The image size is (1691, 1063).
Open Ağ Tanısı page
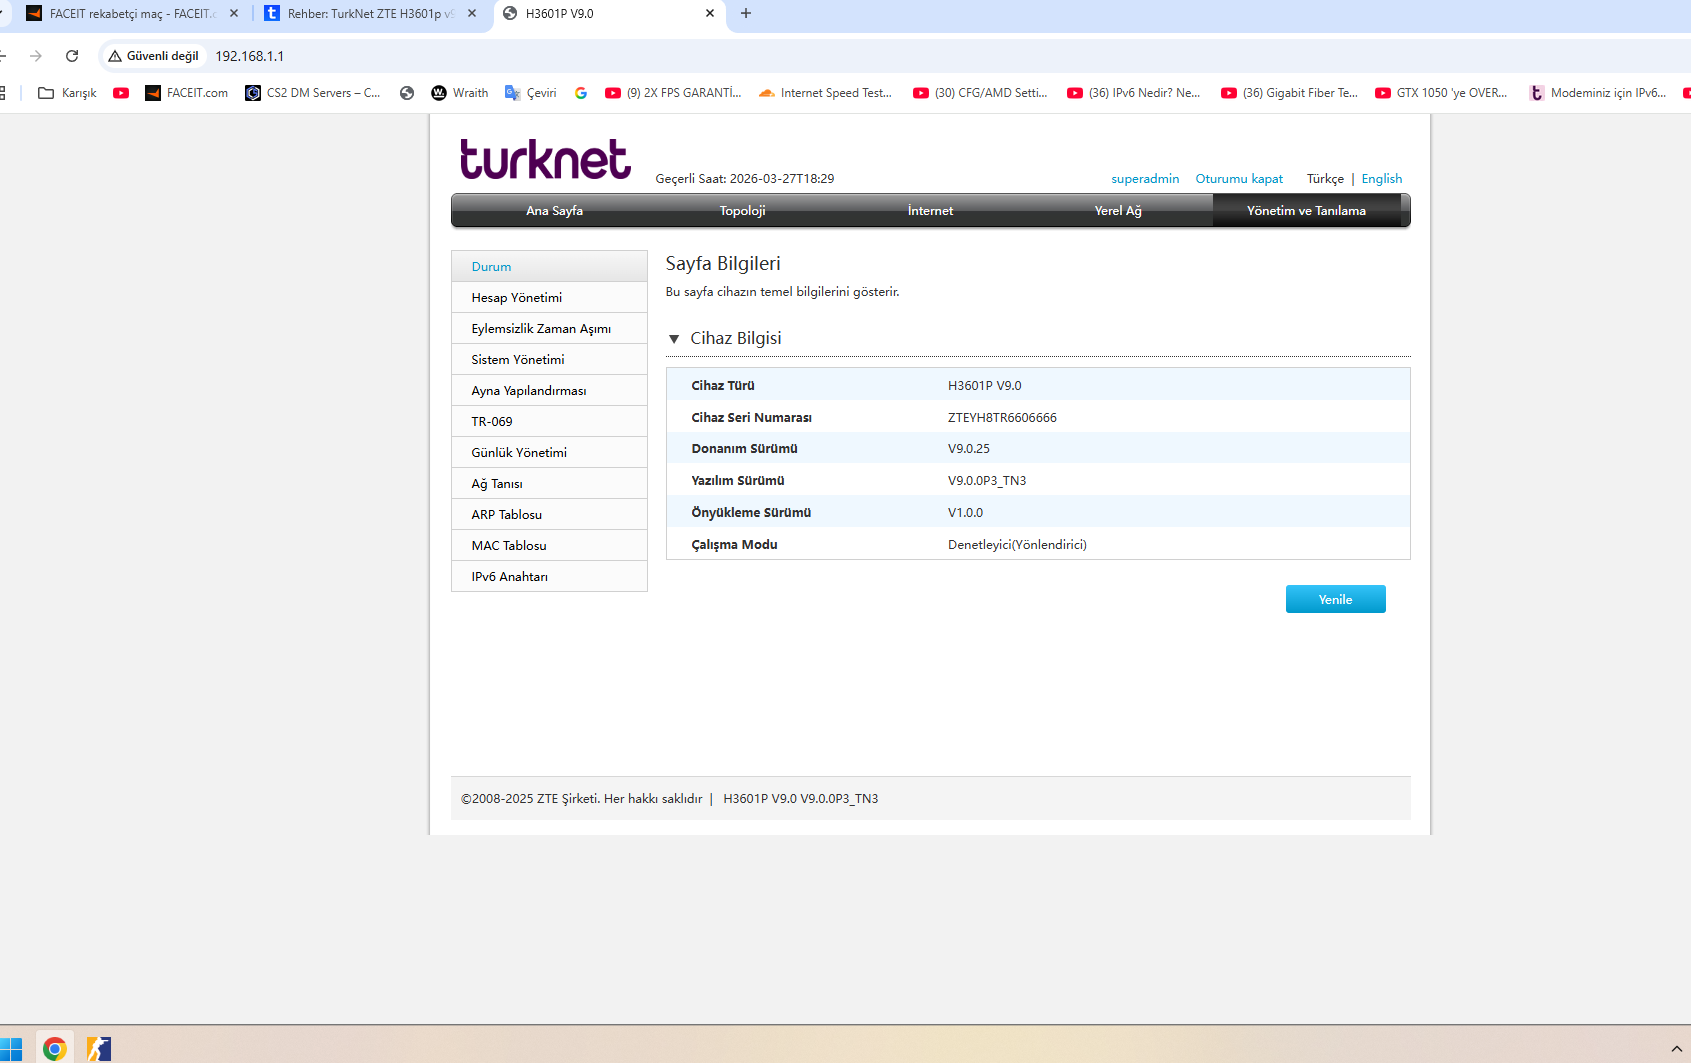tap(549, 484)
